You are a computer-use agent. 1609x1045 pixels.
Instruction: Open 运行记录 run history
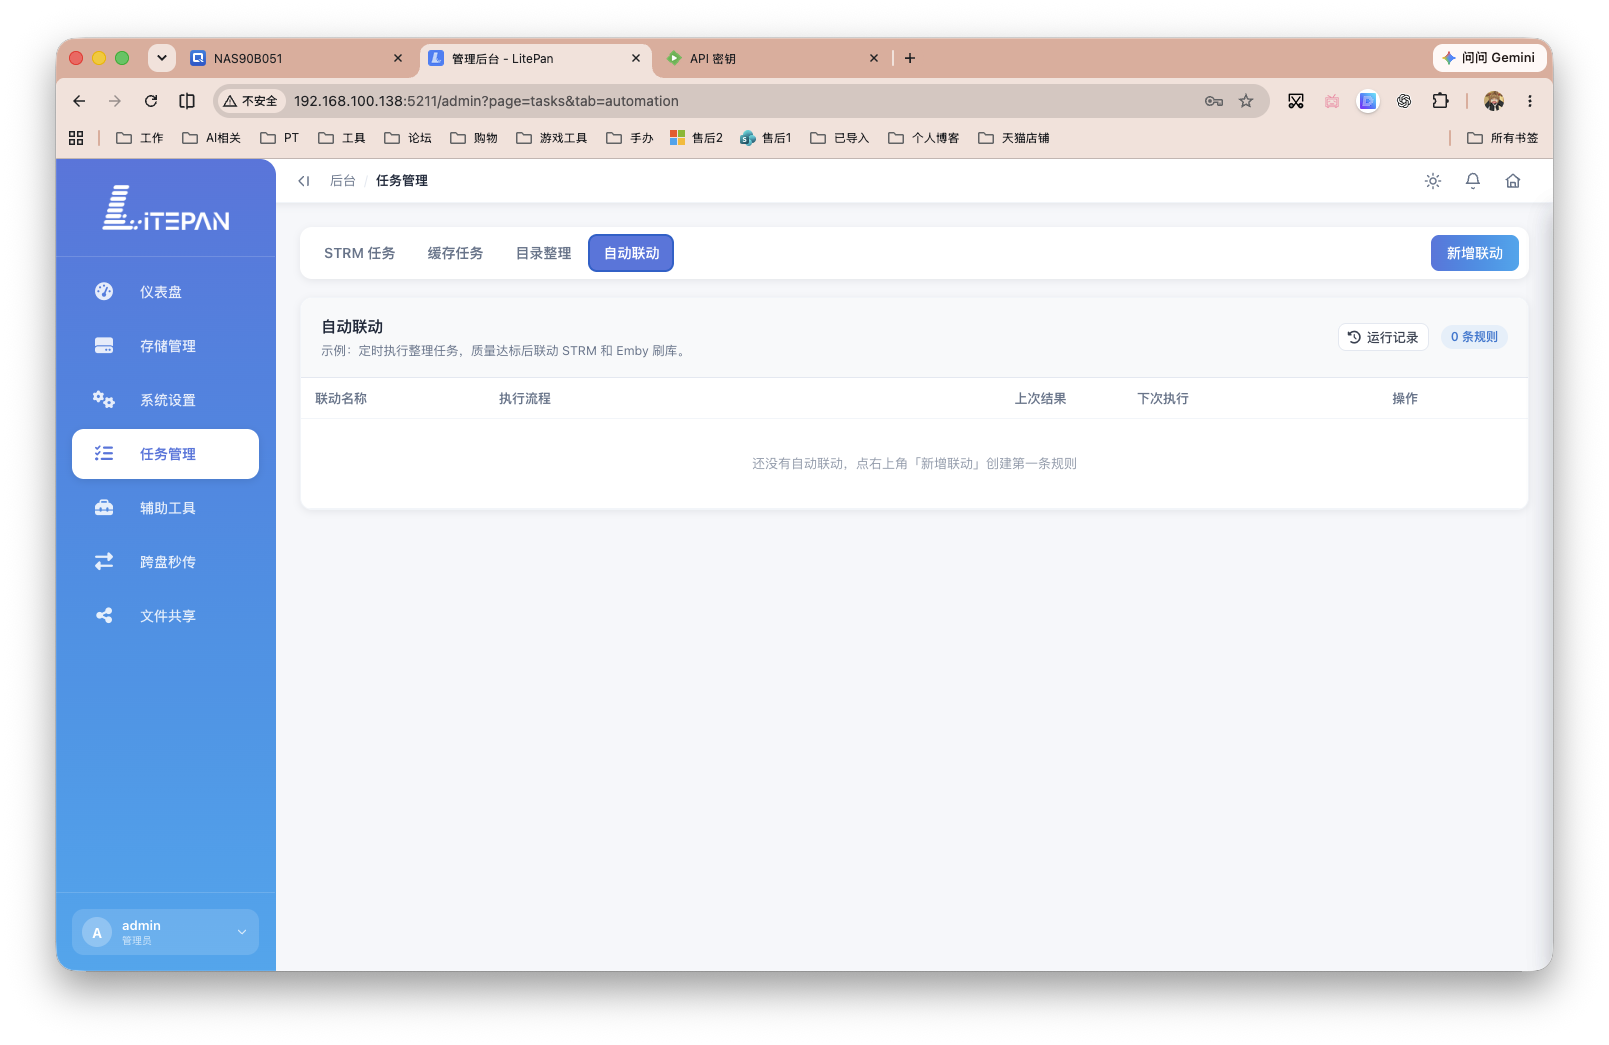[1383, 337]
